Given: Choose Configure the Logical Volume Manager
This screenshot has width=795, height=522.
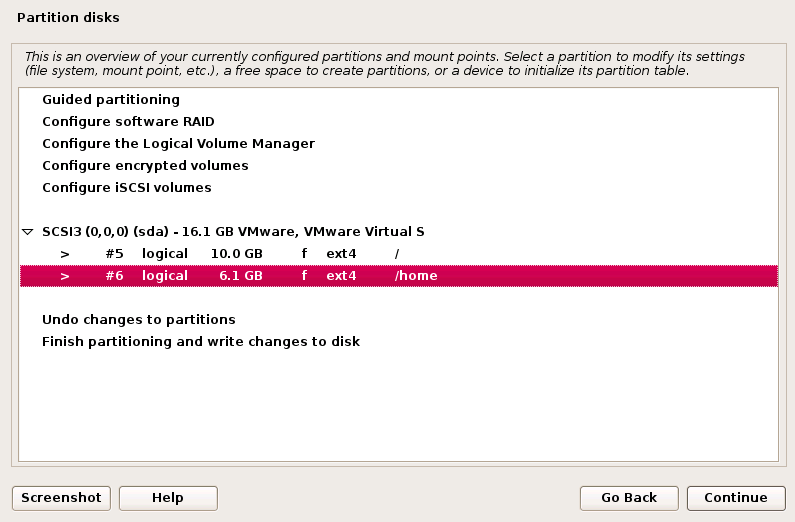Looking at the screenshot, I should [x=178, y=144].
